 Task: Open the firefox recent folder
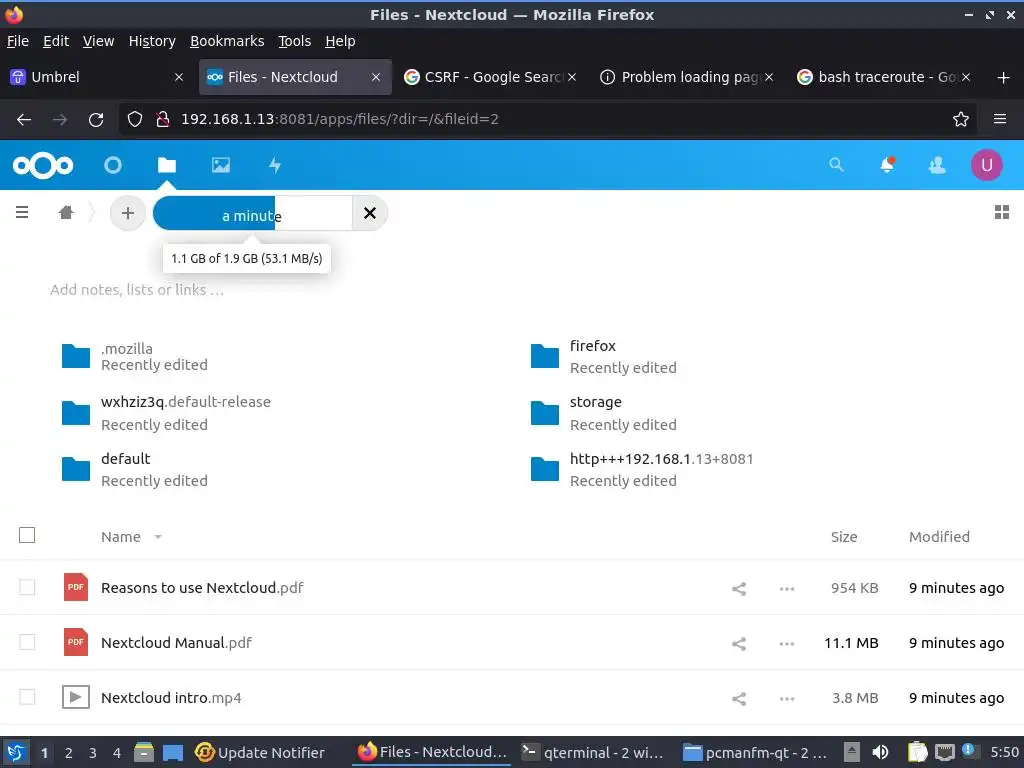[x=603, y=357]
